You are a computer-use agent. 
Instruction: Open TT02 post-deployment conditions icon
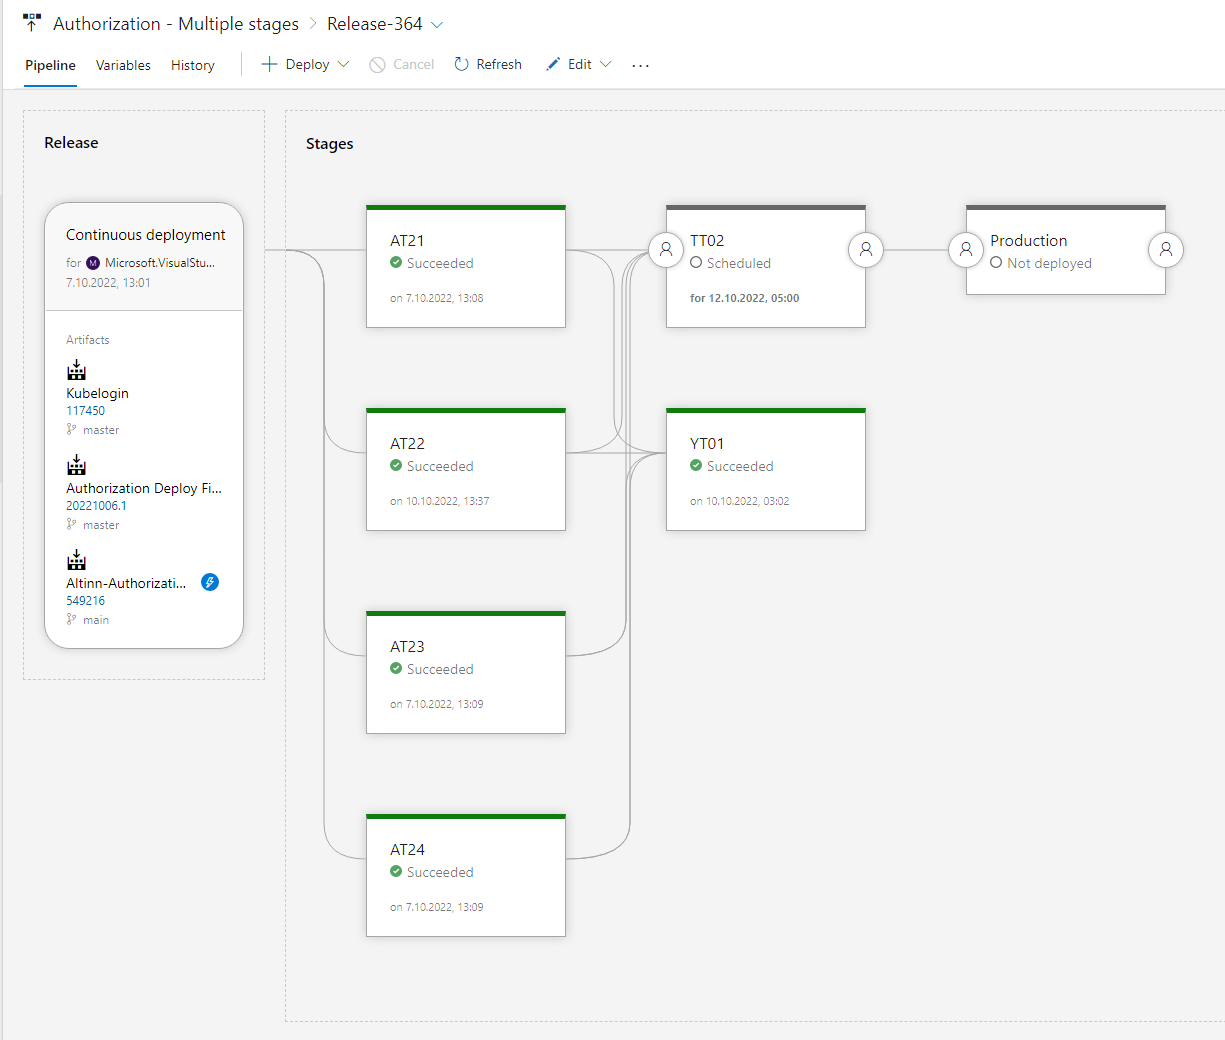point(866,250)
